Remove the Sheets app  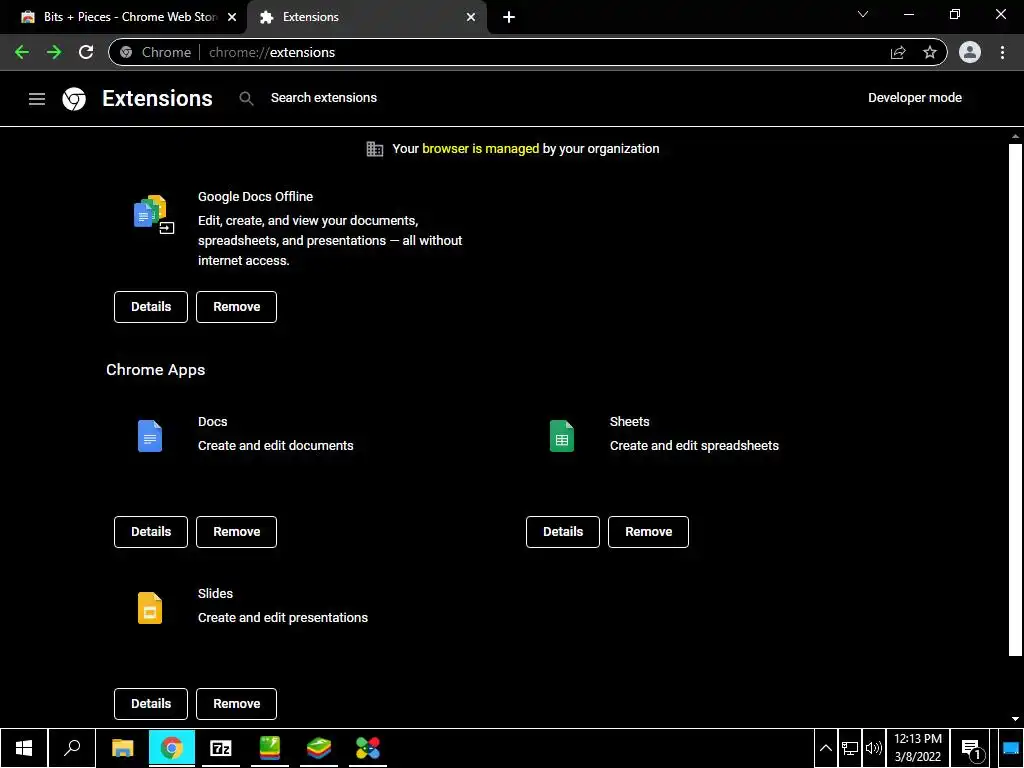tap(648, 532)
